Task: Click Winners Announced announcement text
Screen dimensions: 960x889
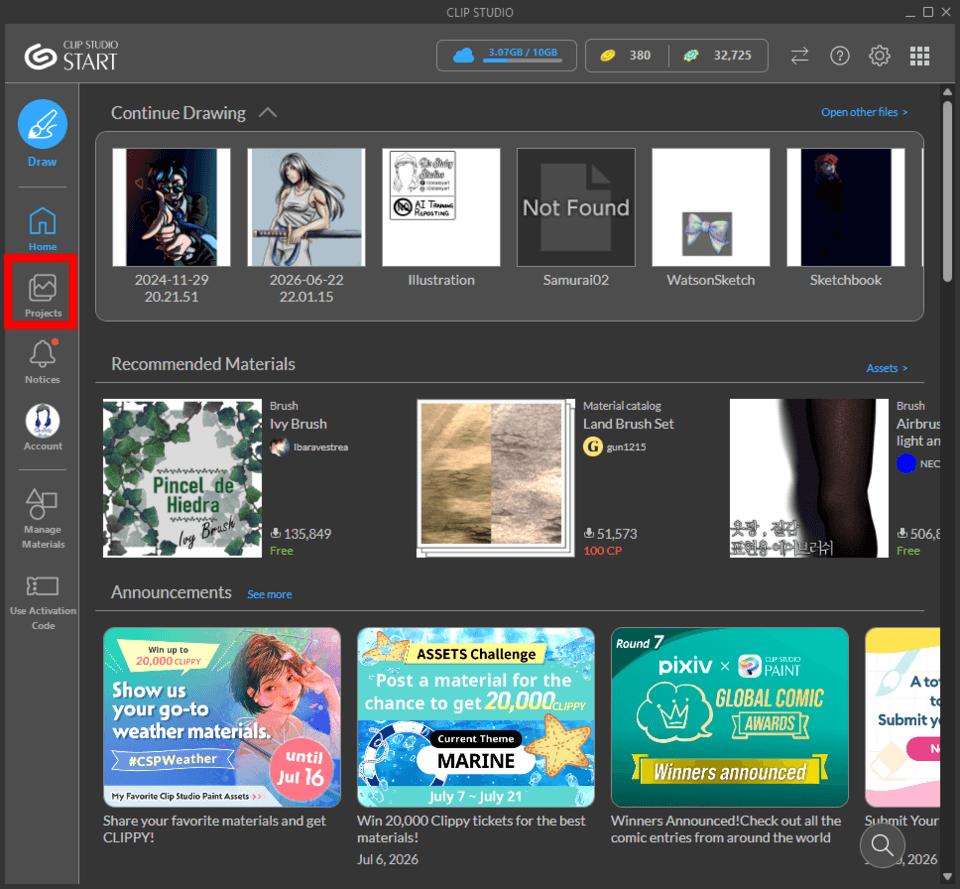Action: (x=726, y=829)
